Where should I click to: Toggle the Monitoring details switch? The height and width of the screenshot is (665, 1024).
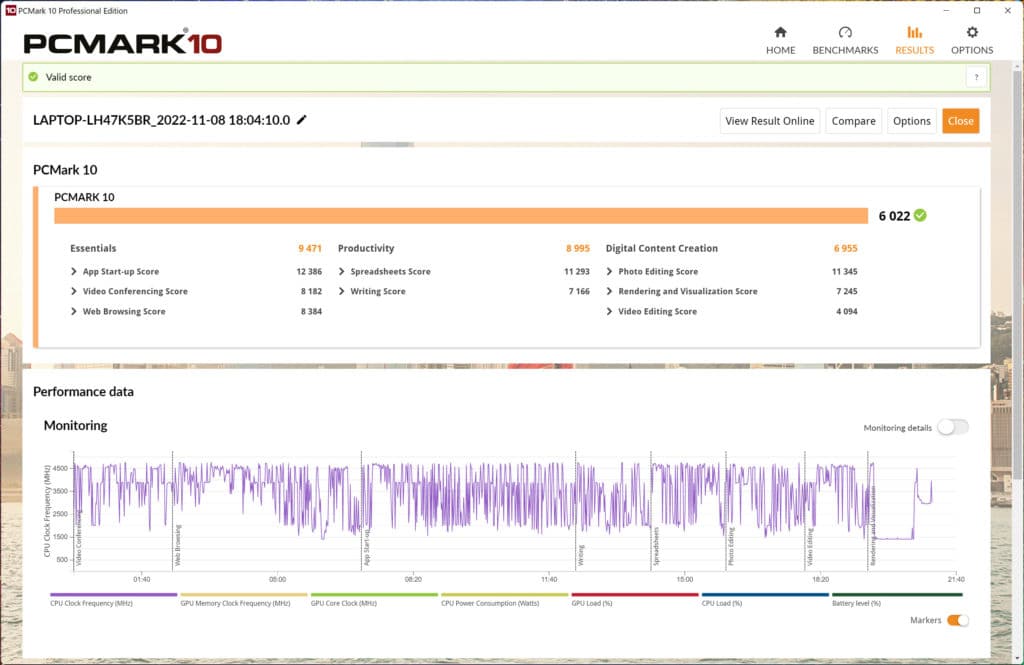pos(953,427)
